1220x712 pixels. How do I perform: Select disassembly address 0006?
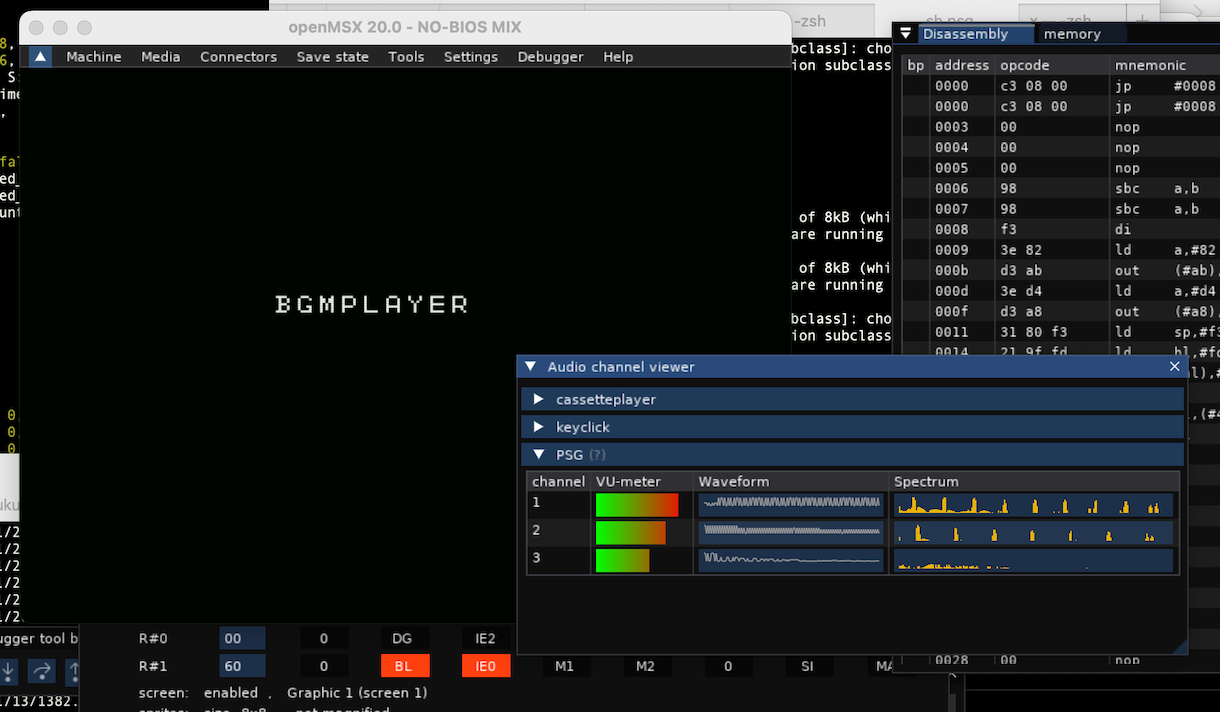951,188
